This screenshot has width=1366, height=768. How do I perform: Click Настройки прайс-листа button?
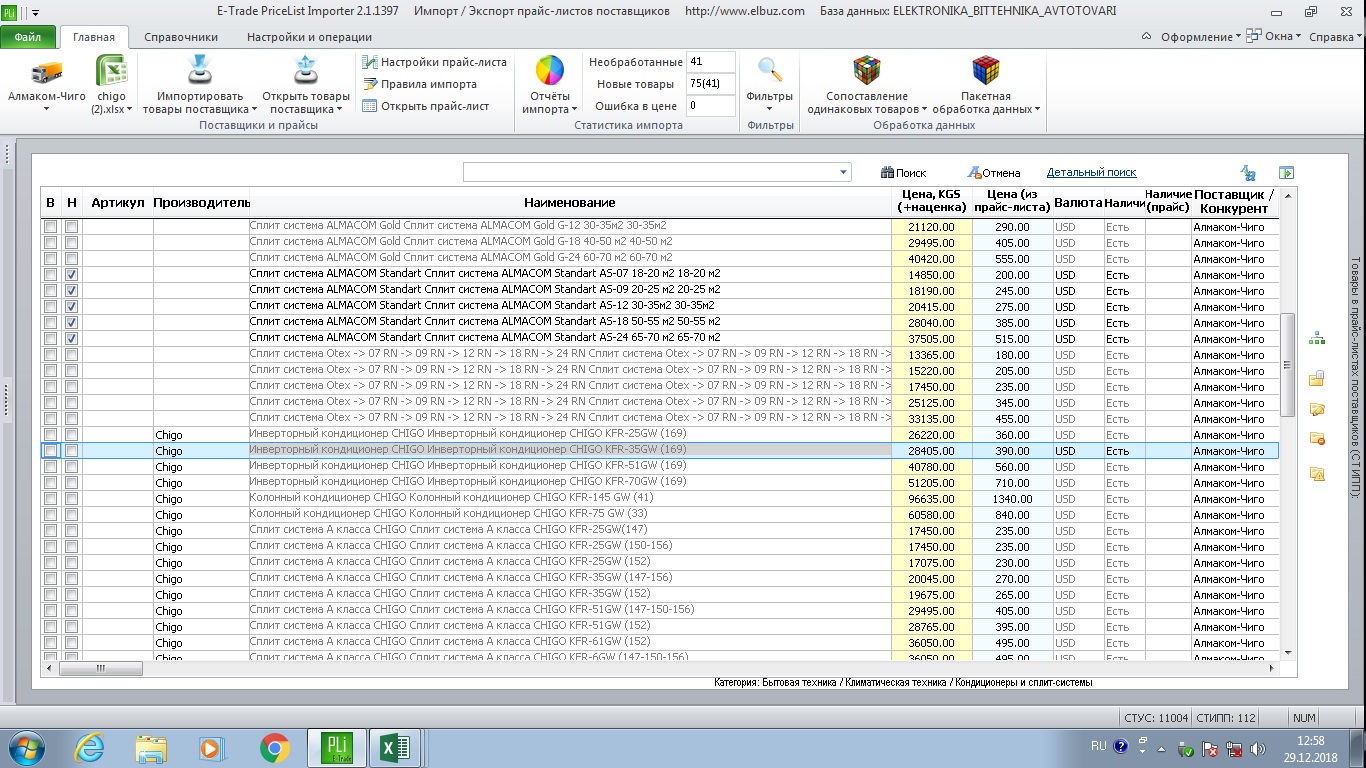pos(435,62)
